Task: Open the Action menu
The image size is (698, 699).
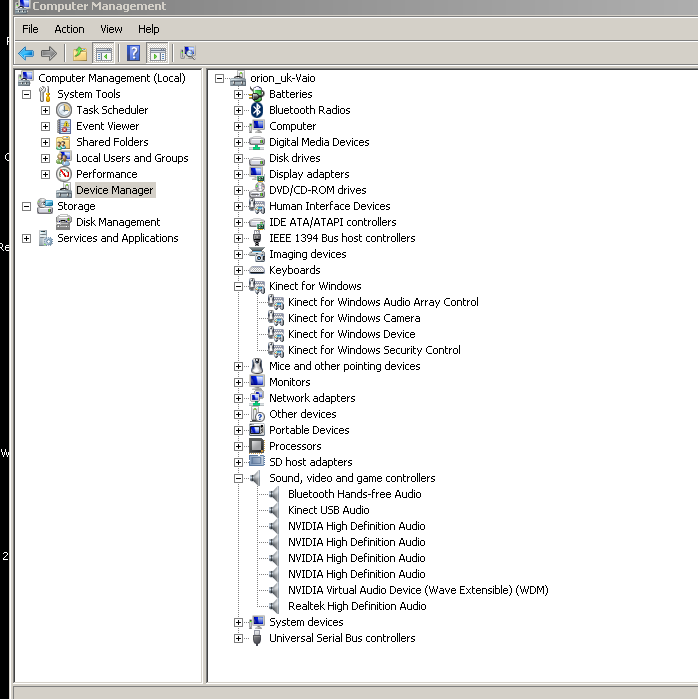Action: (69, 29)
